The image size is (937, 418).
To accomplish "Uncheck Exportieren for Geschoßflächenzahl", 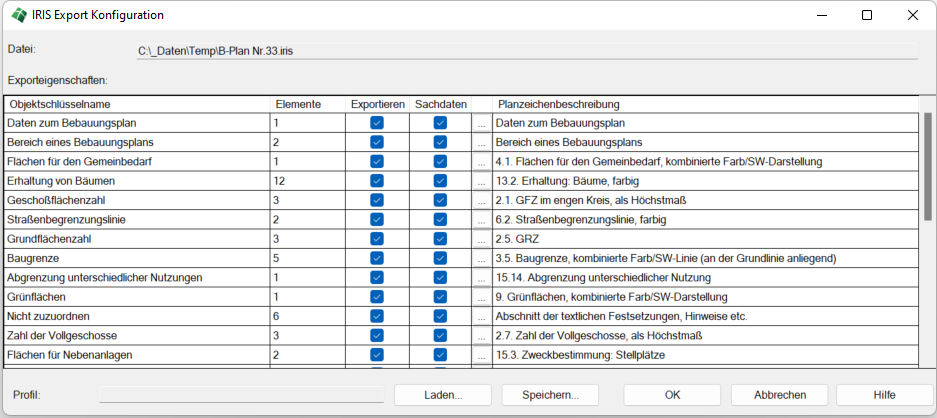I will [x=377, y=200].
